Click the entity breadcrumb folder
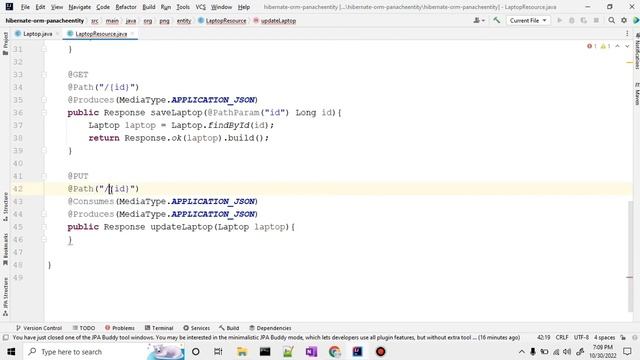Image resolution: width=640 pixels, height=360 pixels. tap(184, 20)
